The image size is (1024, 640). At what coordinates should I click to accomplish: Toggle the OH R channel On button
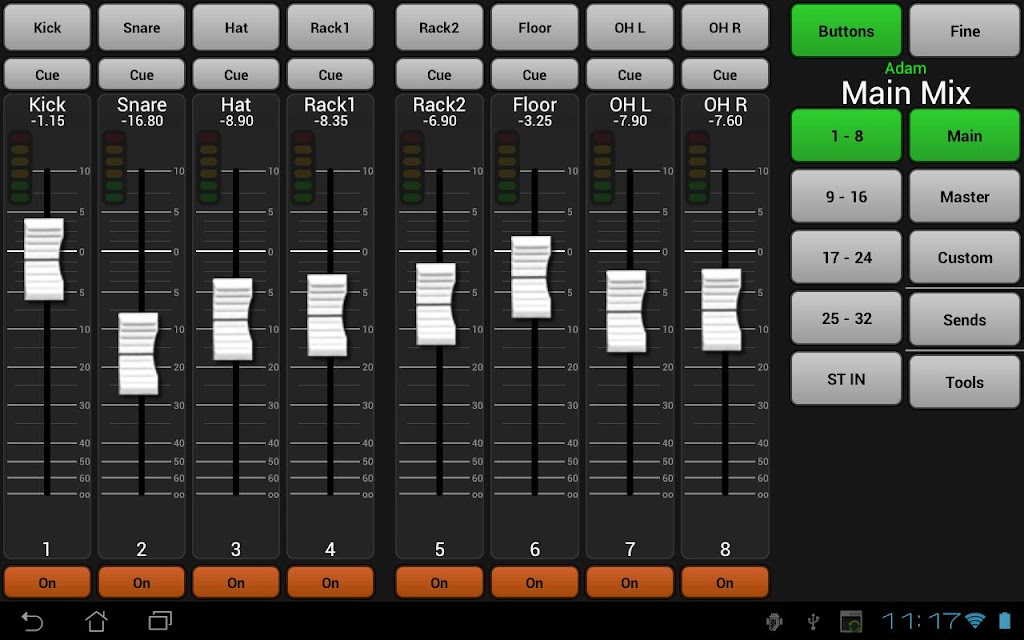point(725,583)
